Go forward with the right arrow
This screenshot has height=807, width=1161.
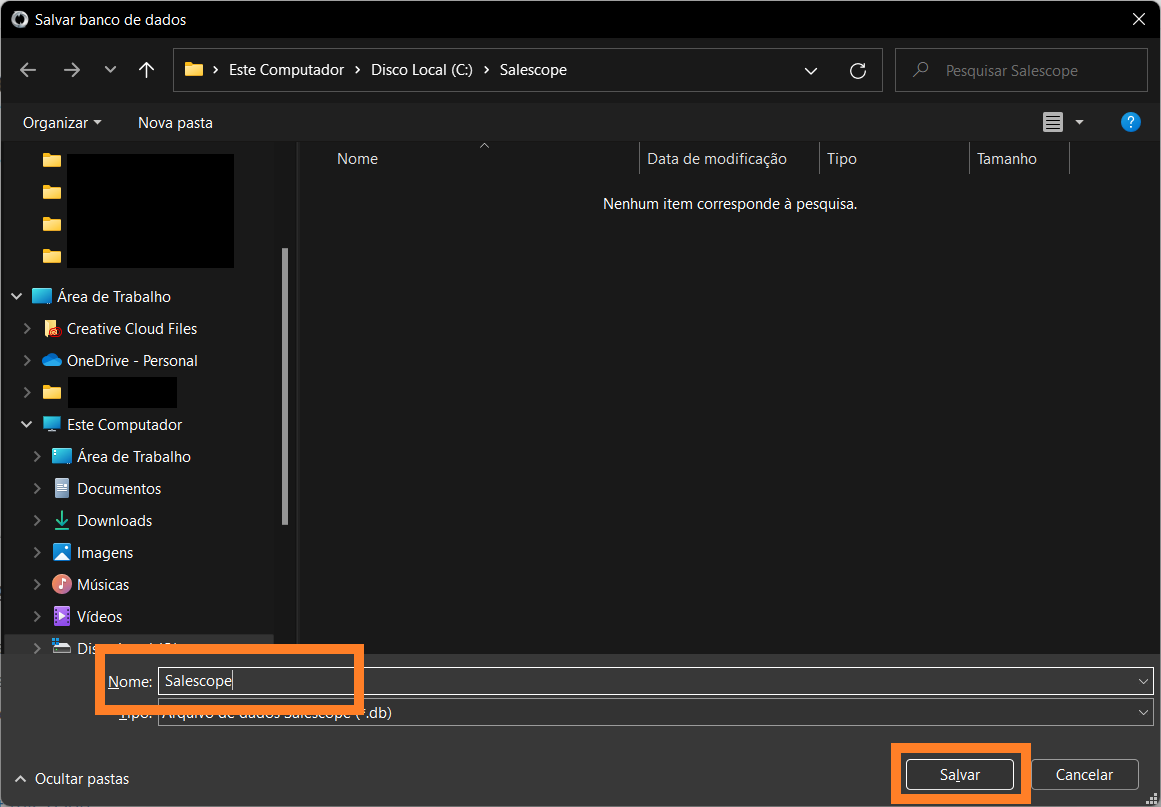point(72,70)
